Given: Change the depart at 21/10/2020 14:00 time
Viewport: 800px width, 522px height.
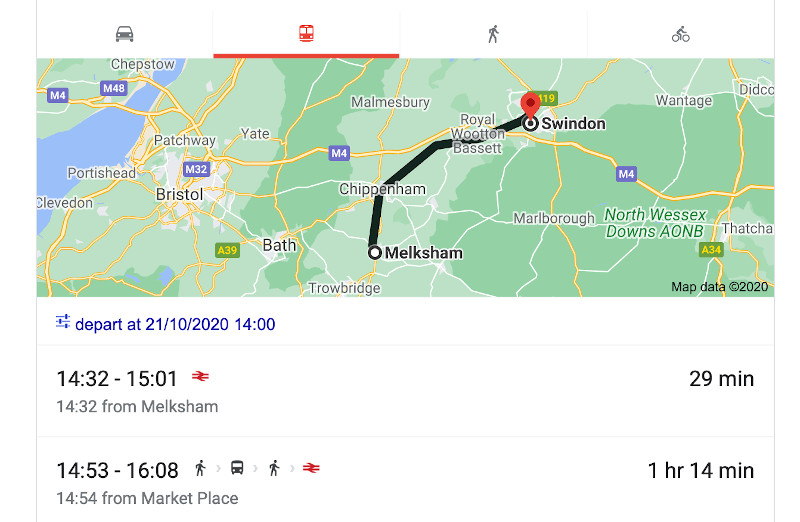Looking at the screenshot, I should (x=174, y=324).
